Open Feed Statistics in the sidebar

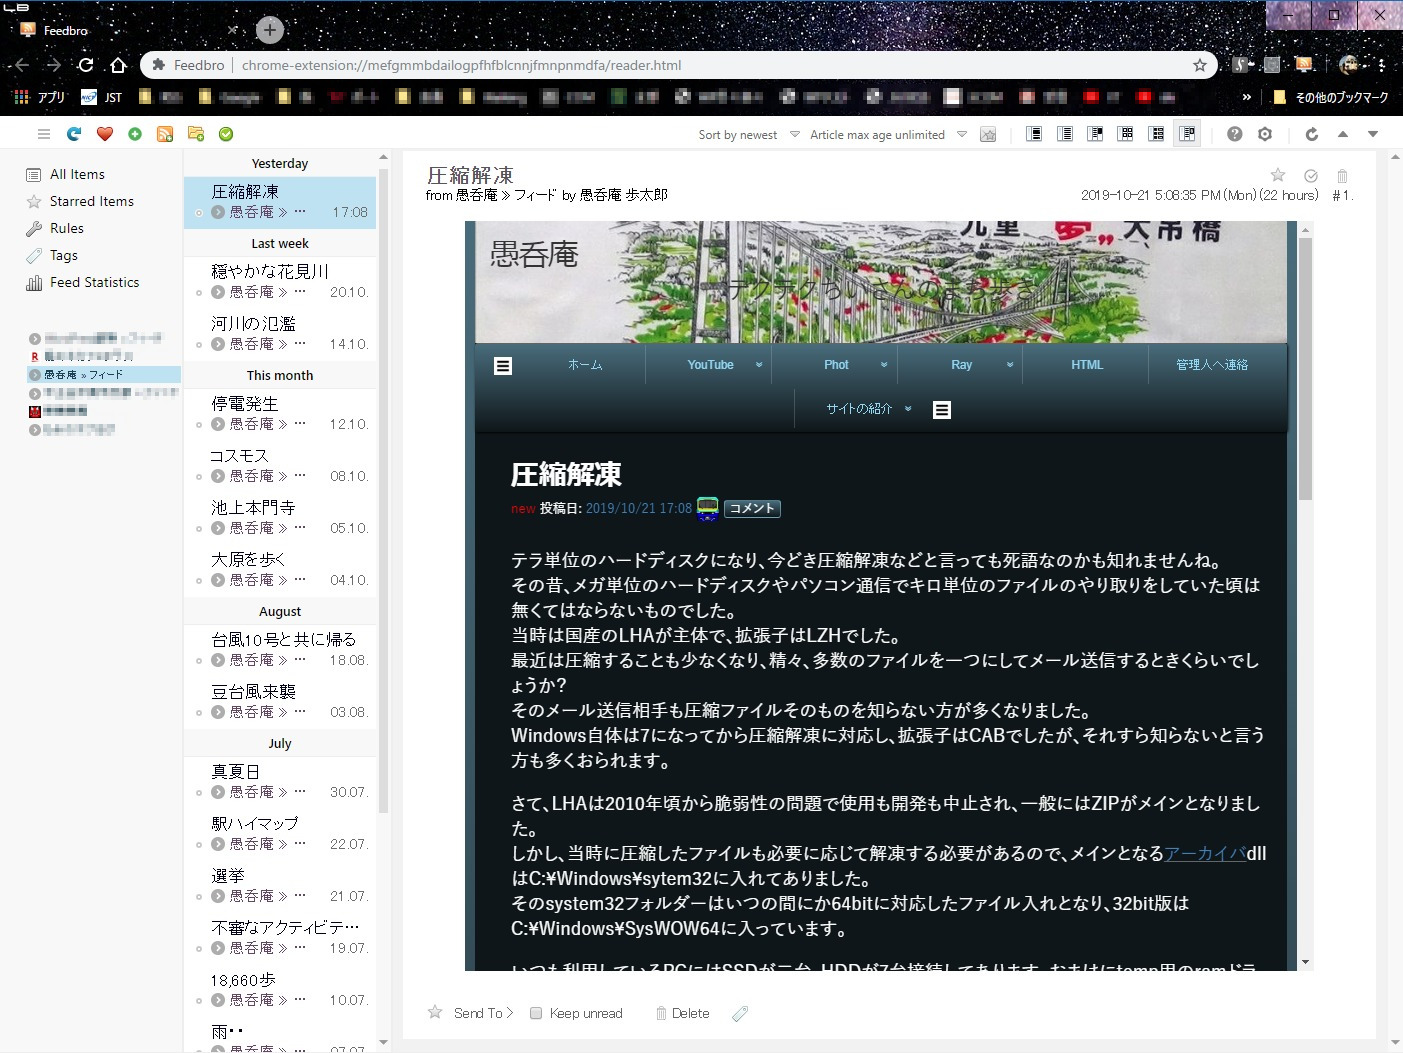[x=94, y=282]
